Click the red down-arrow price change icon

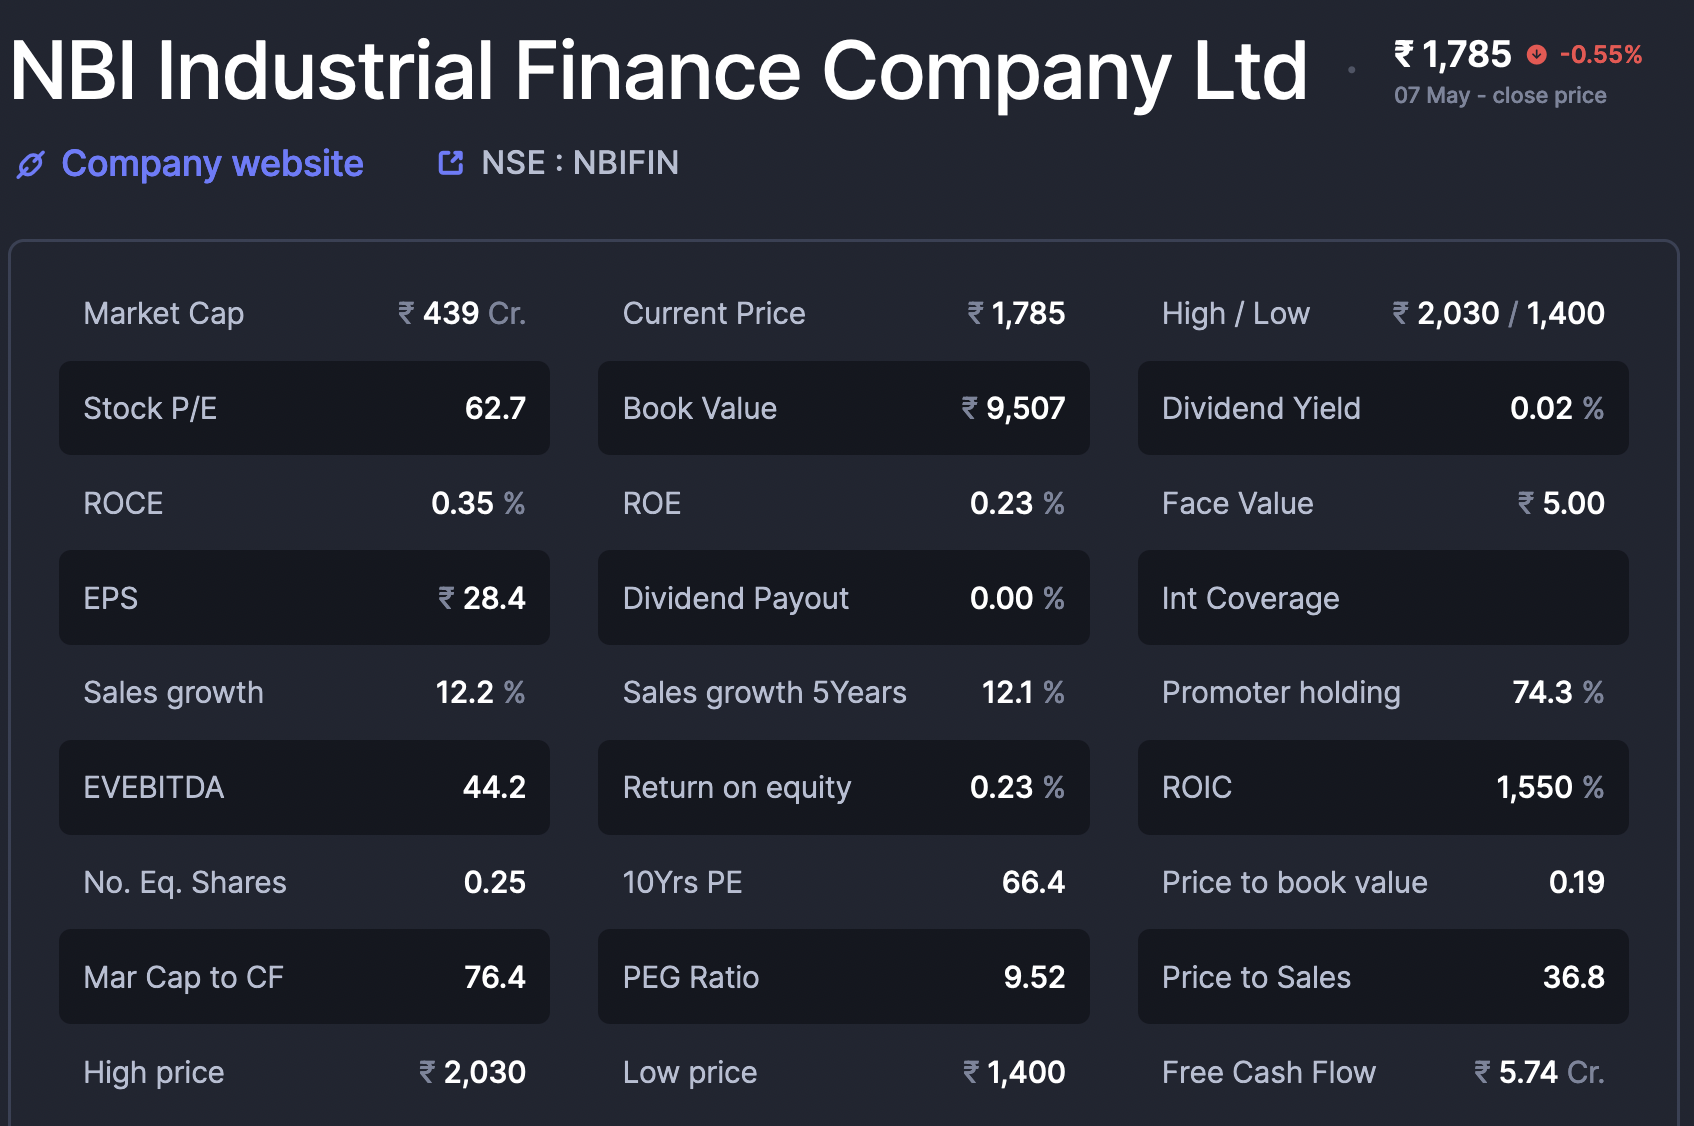(x=1537, y=55)
